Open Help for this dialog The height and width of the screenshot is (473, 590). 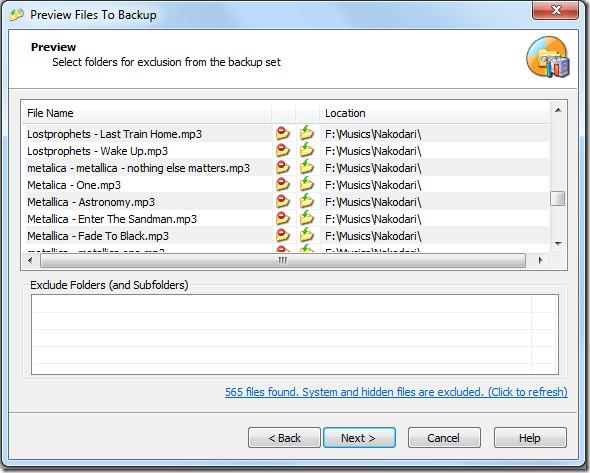[x=530, y=438]
